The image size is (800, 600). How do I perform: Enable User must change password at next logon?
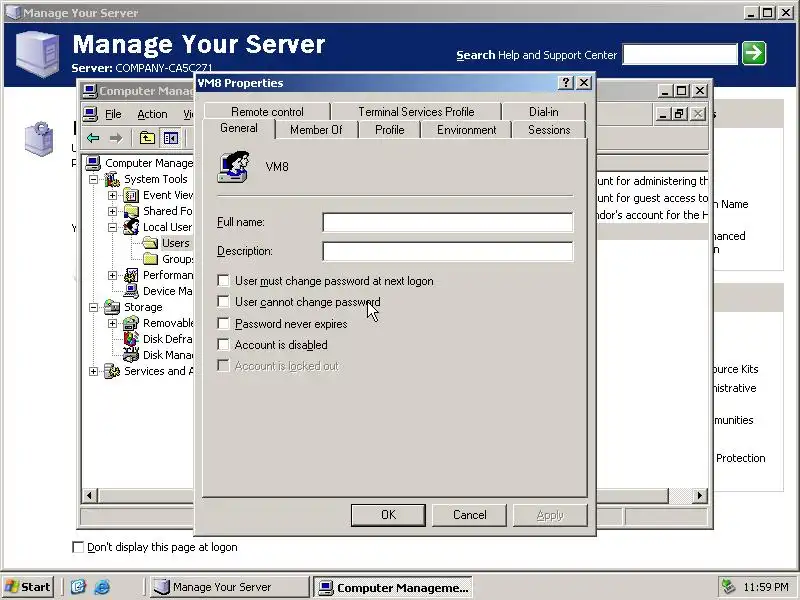pyautogui.click(x=223, y=281)
